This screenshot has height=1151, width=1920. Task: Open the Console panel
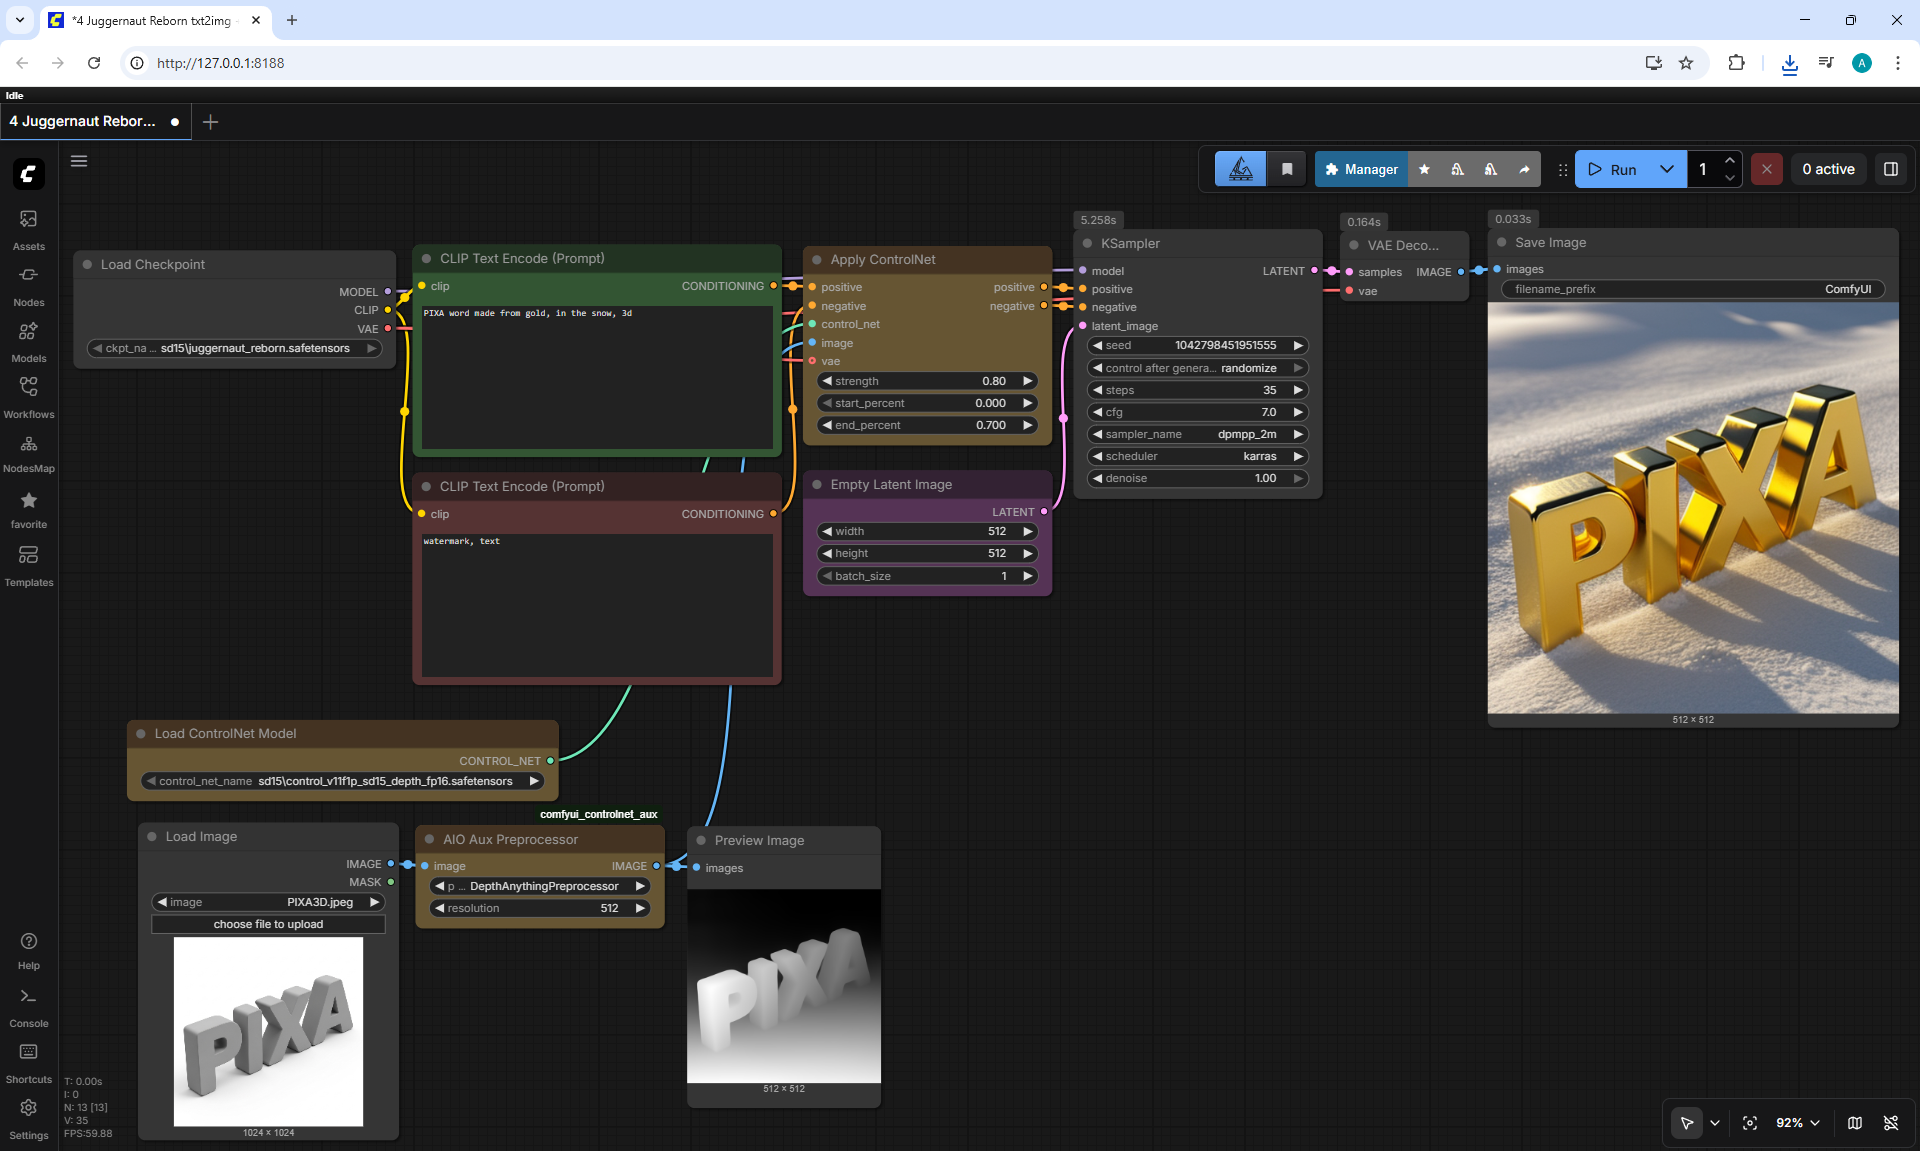pos(28,1007)
